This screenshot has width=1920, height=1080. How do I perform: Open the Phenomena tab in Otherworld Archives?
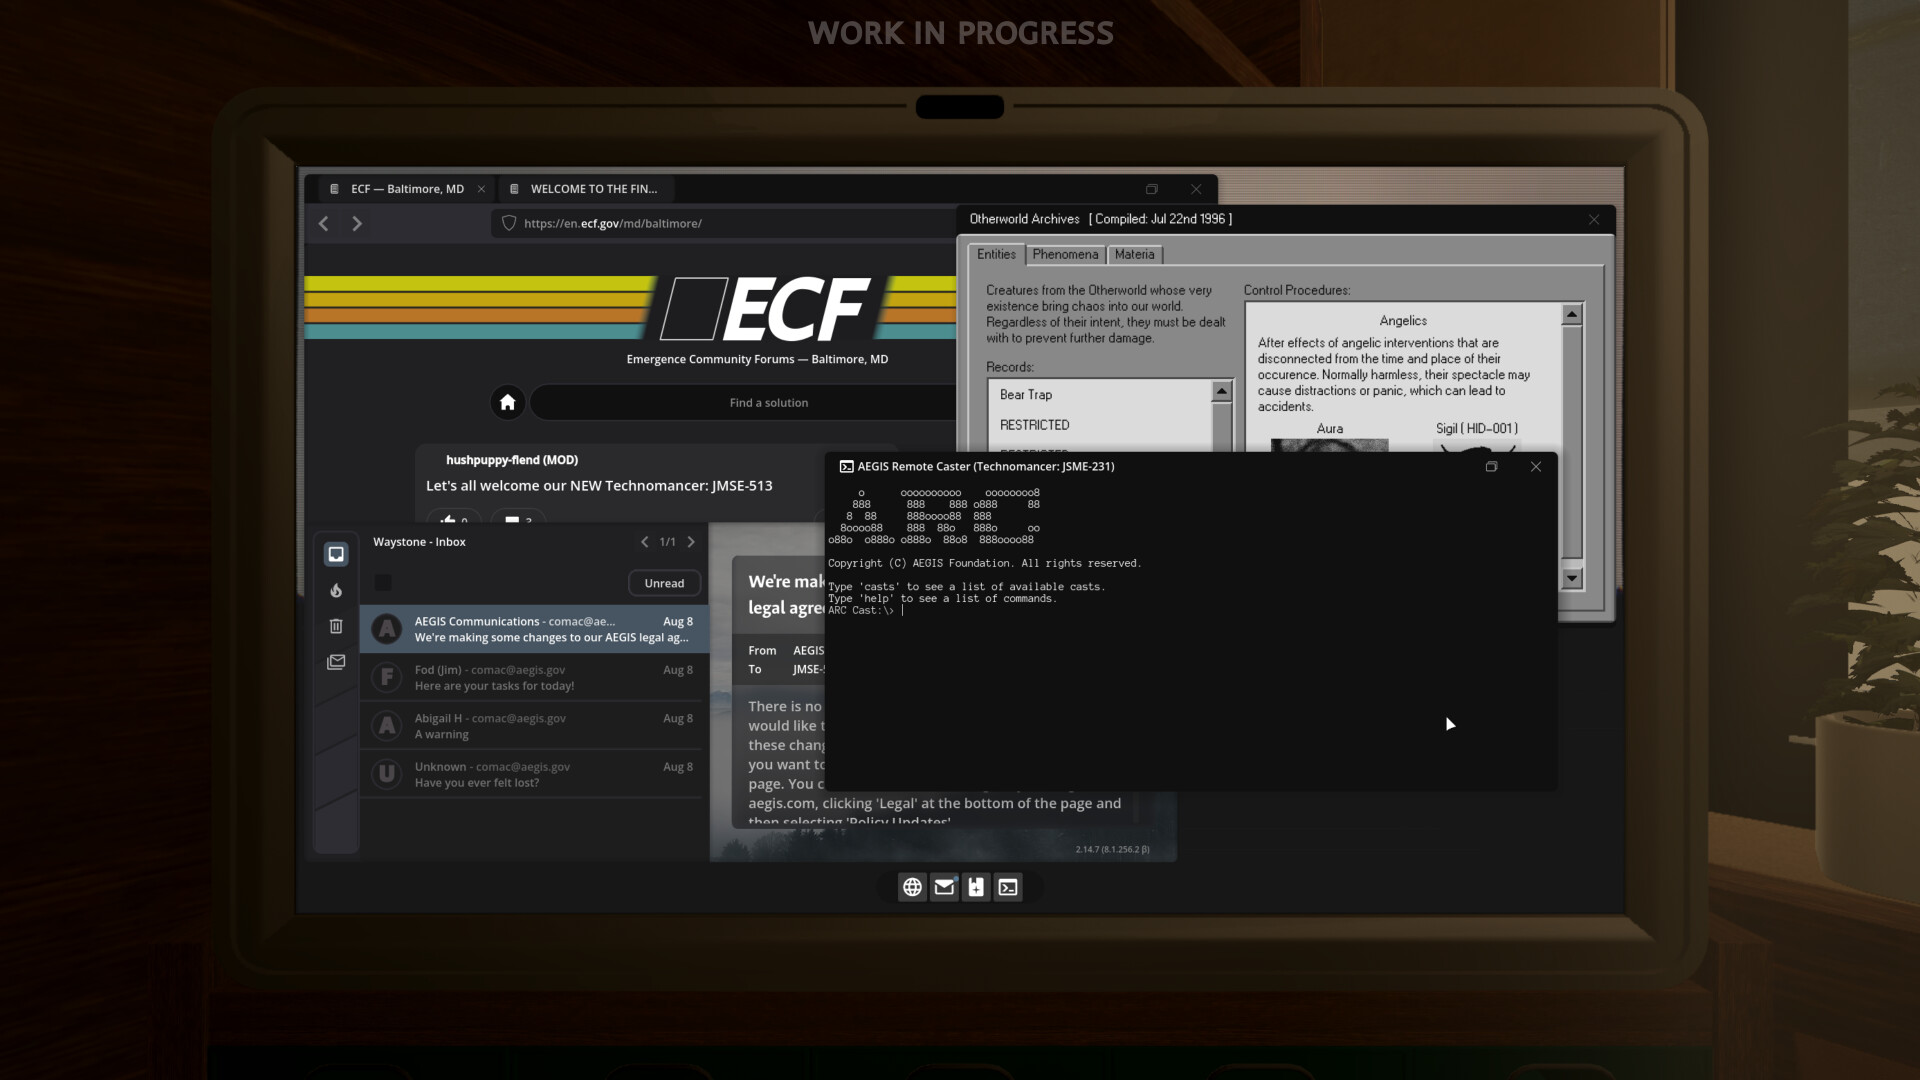1065,254
